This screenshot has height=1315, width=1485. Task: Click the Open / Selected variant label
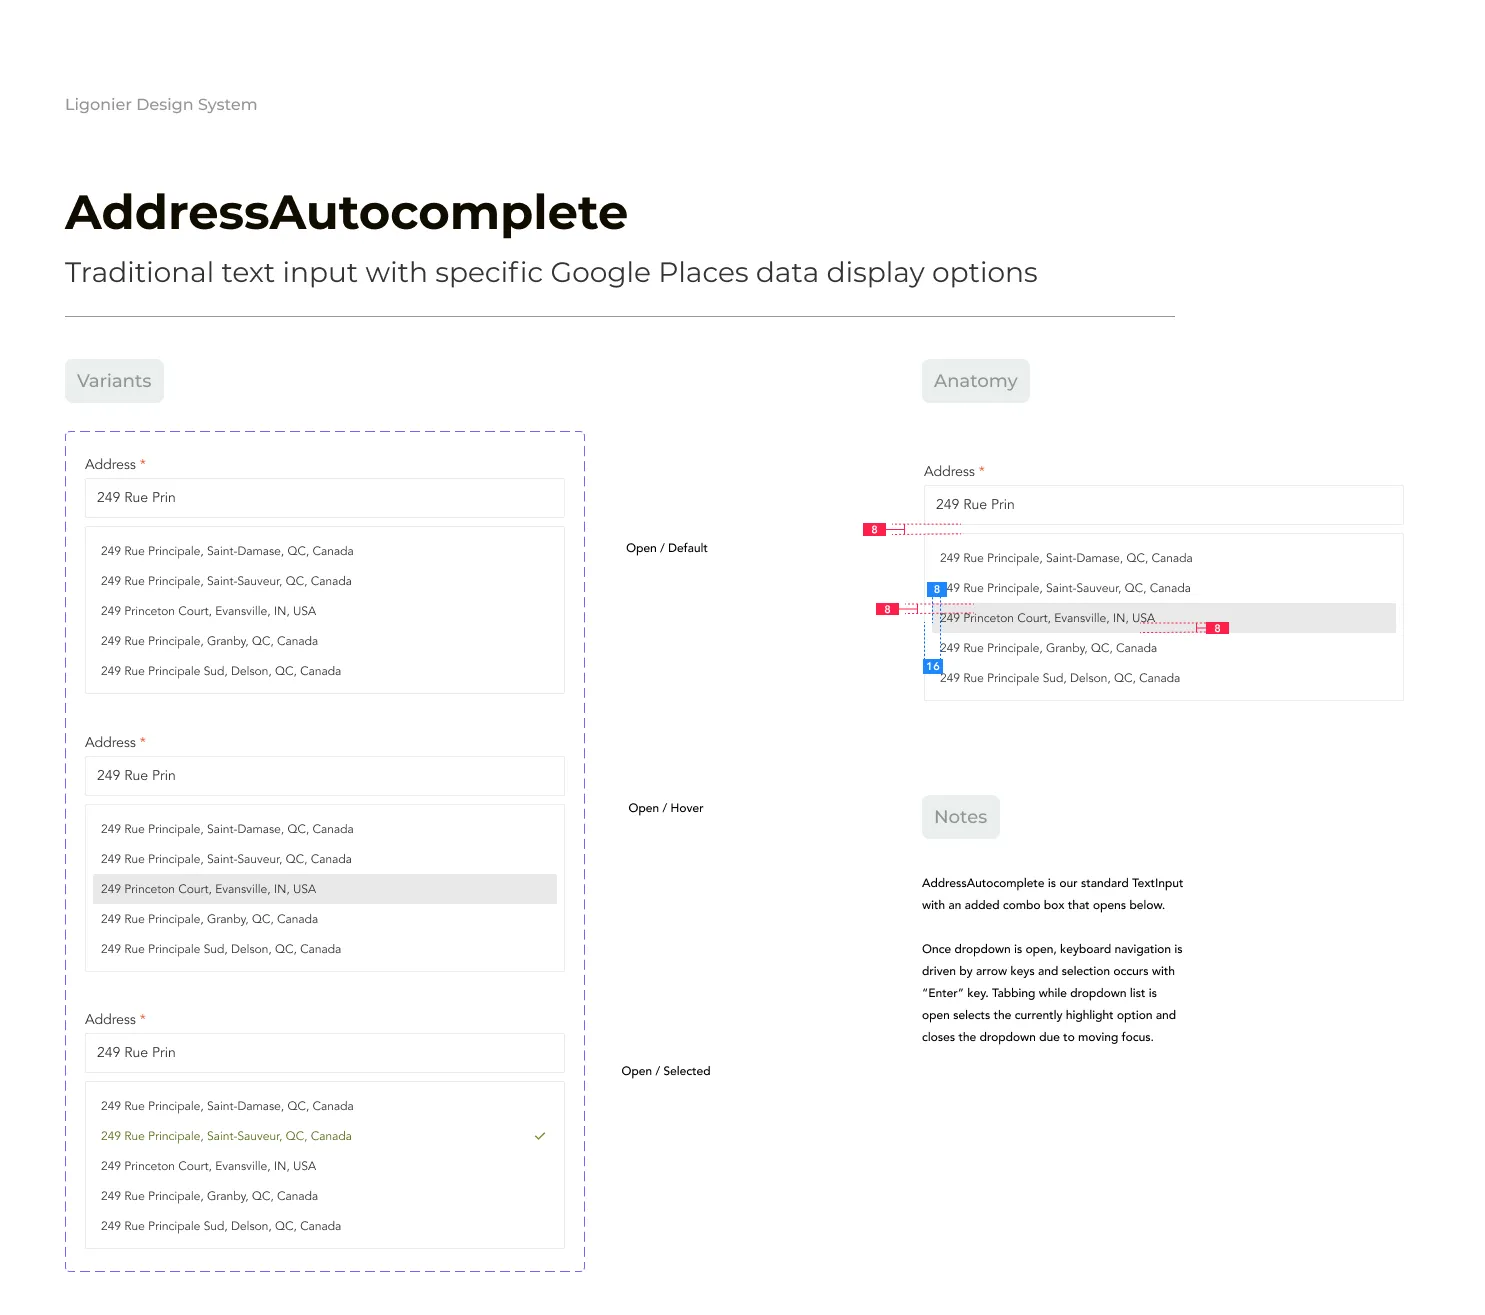point(665,1071)
